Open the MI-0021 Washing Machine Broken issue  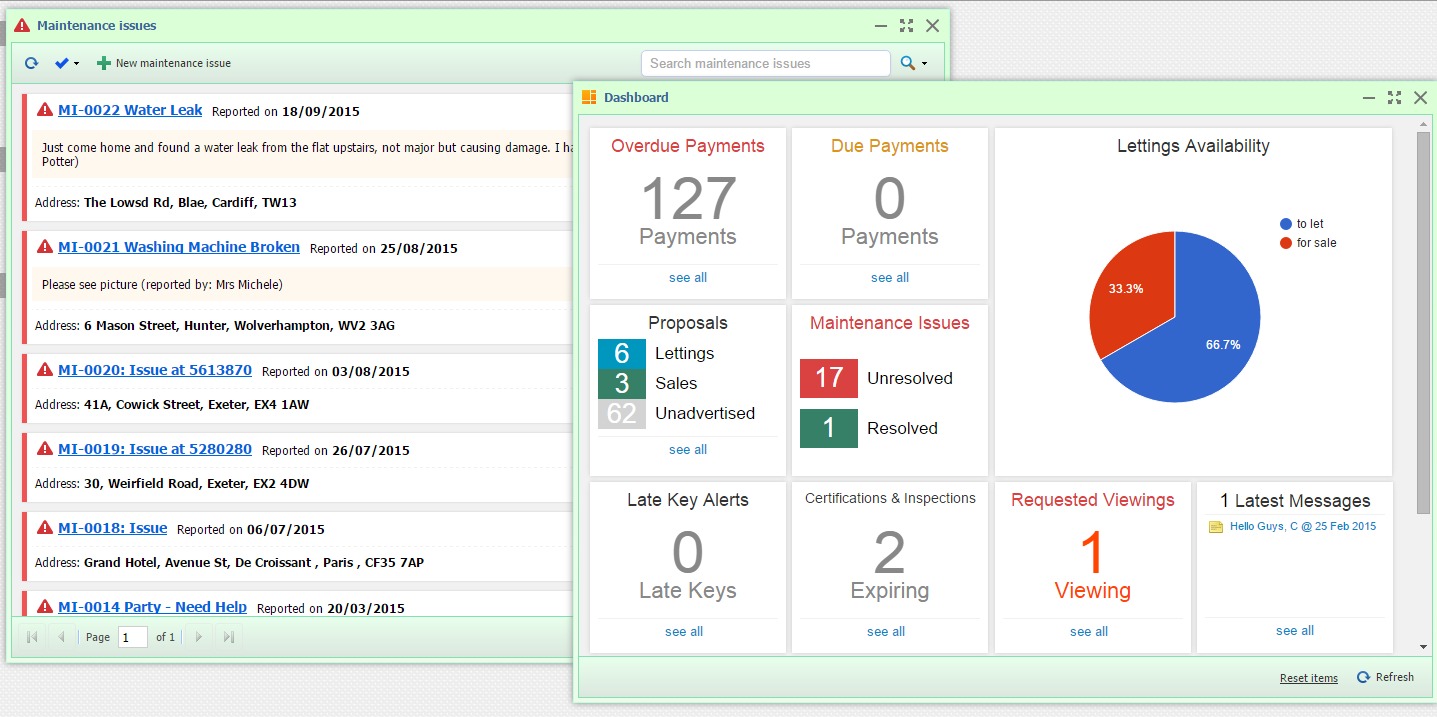pyautogui.click(x=179, y=247)
